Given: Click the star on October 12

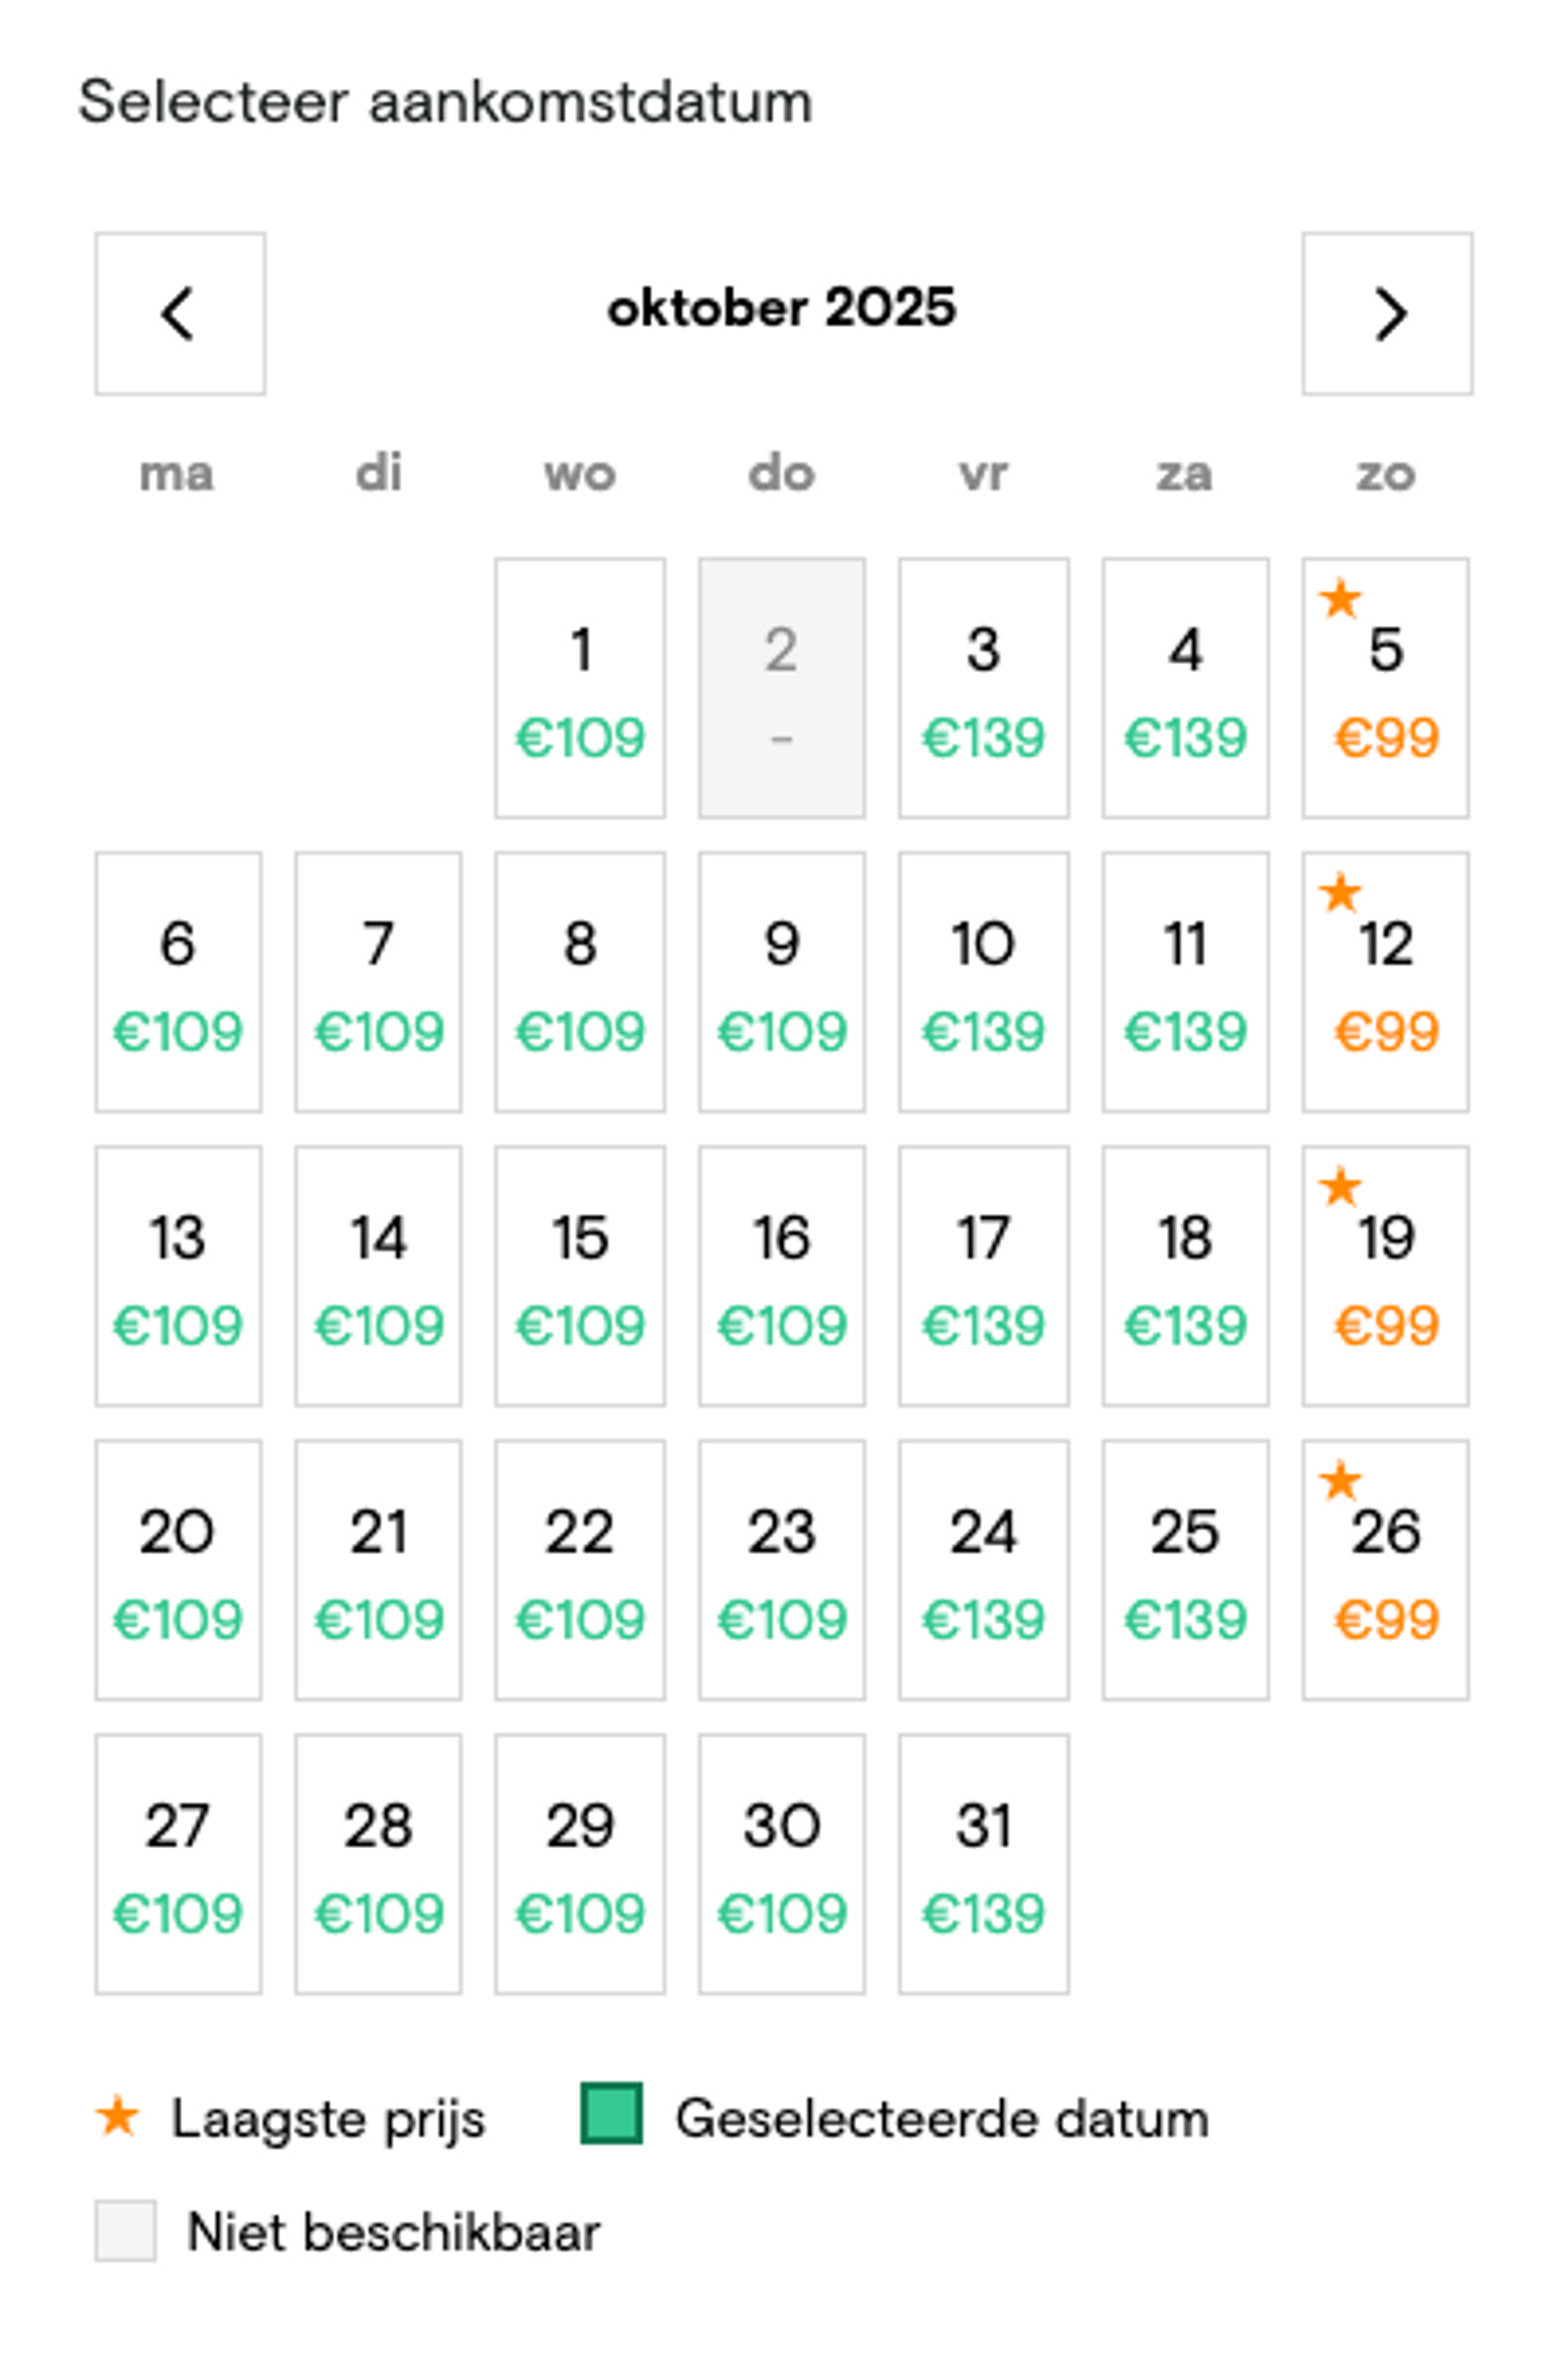Looking at the screenshot, I should (1340, 893).
